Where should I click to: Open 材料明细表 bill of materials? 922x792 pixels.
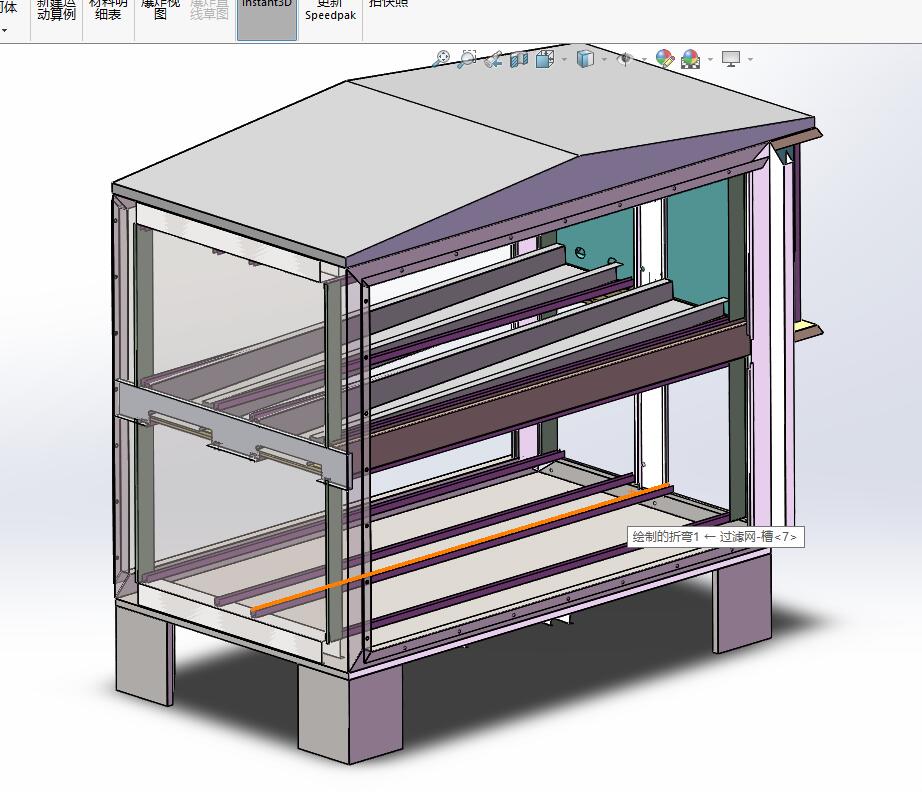click(108, 12)
